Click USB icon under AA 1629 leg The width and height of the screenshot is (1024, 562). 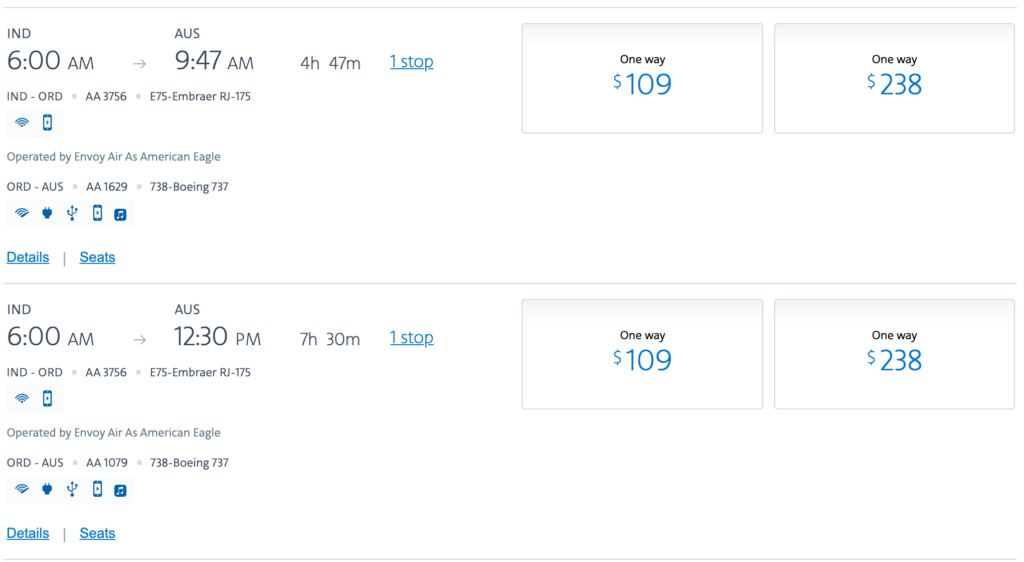point(72,213)
